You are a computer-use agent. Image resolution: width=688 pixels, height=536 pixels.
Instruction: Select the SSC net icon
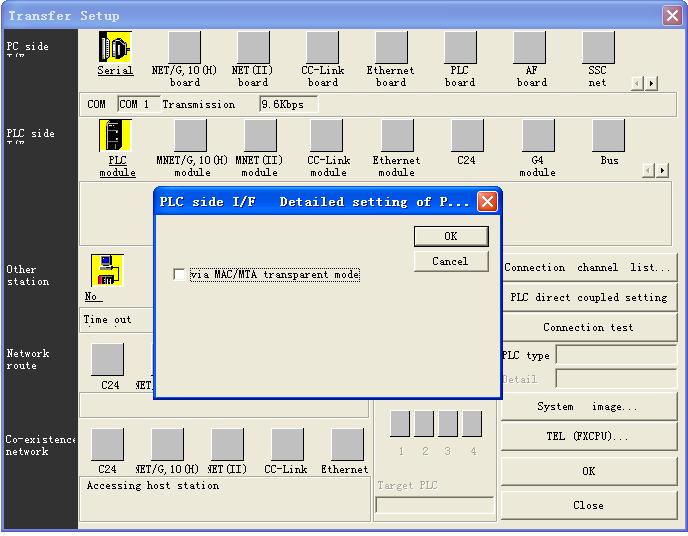pos(597,48)
